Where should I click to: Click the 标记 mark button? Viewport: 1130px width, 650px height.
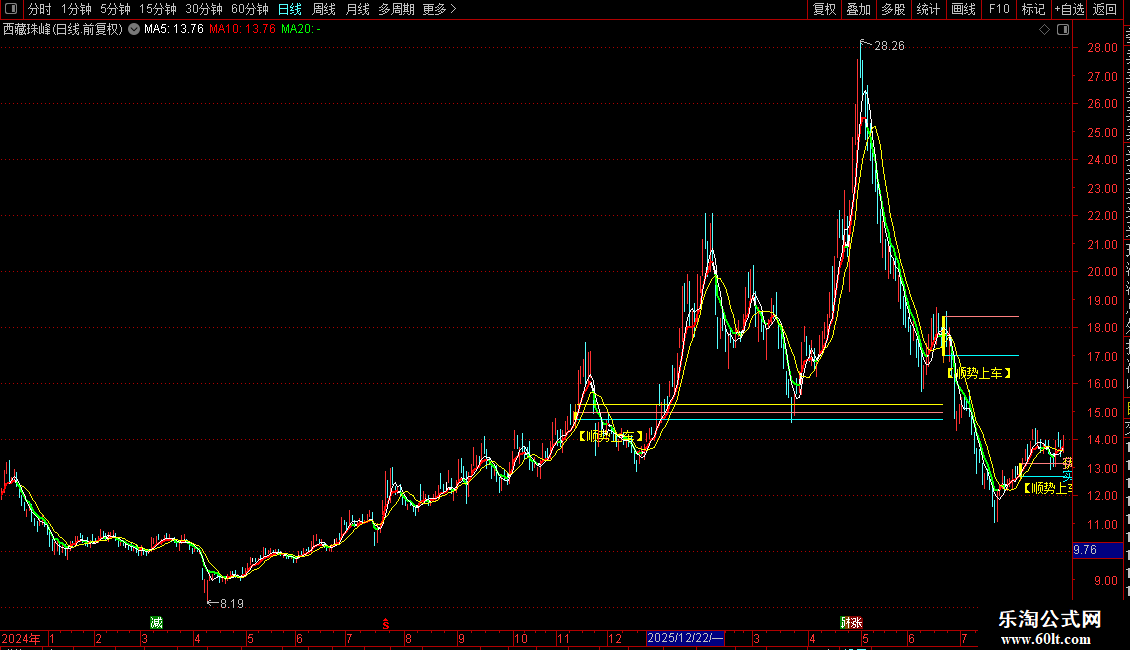(1033, 9)
